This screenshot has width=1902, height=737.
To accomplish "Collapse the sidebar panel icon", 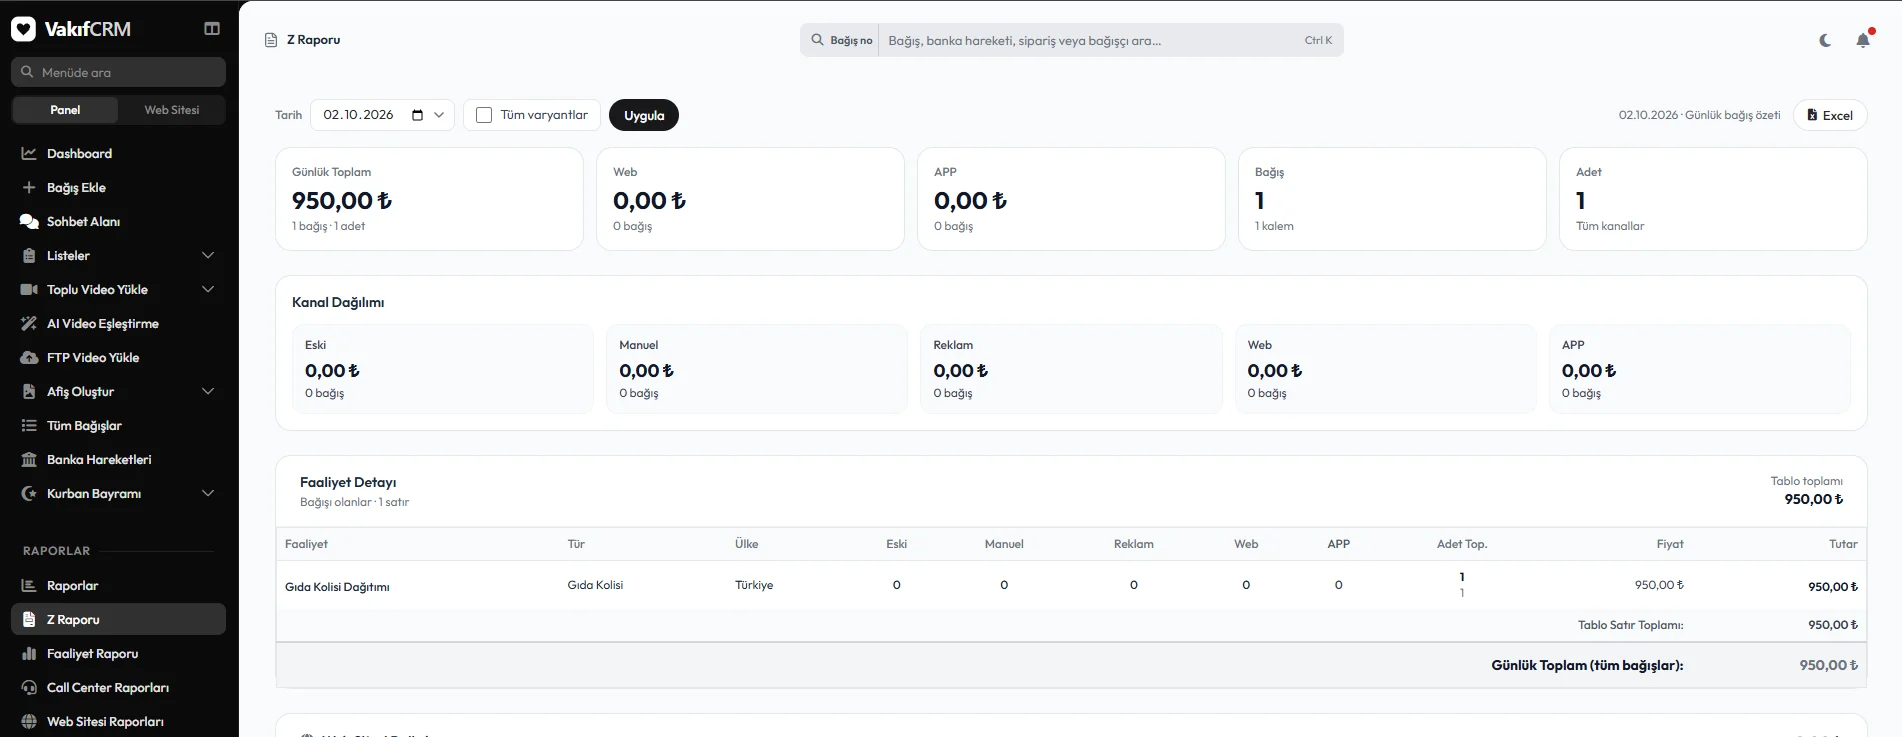I will [212, 29].
